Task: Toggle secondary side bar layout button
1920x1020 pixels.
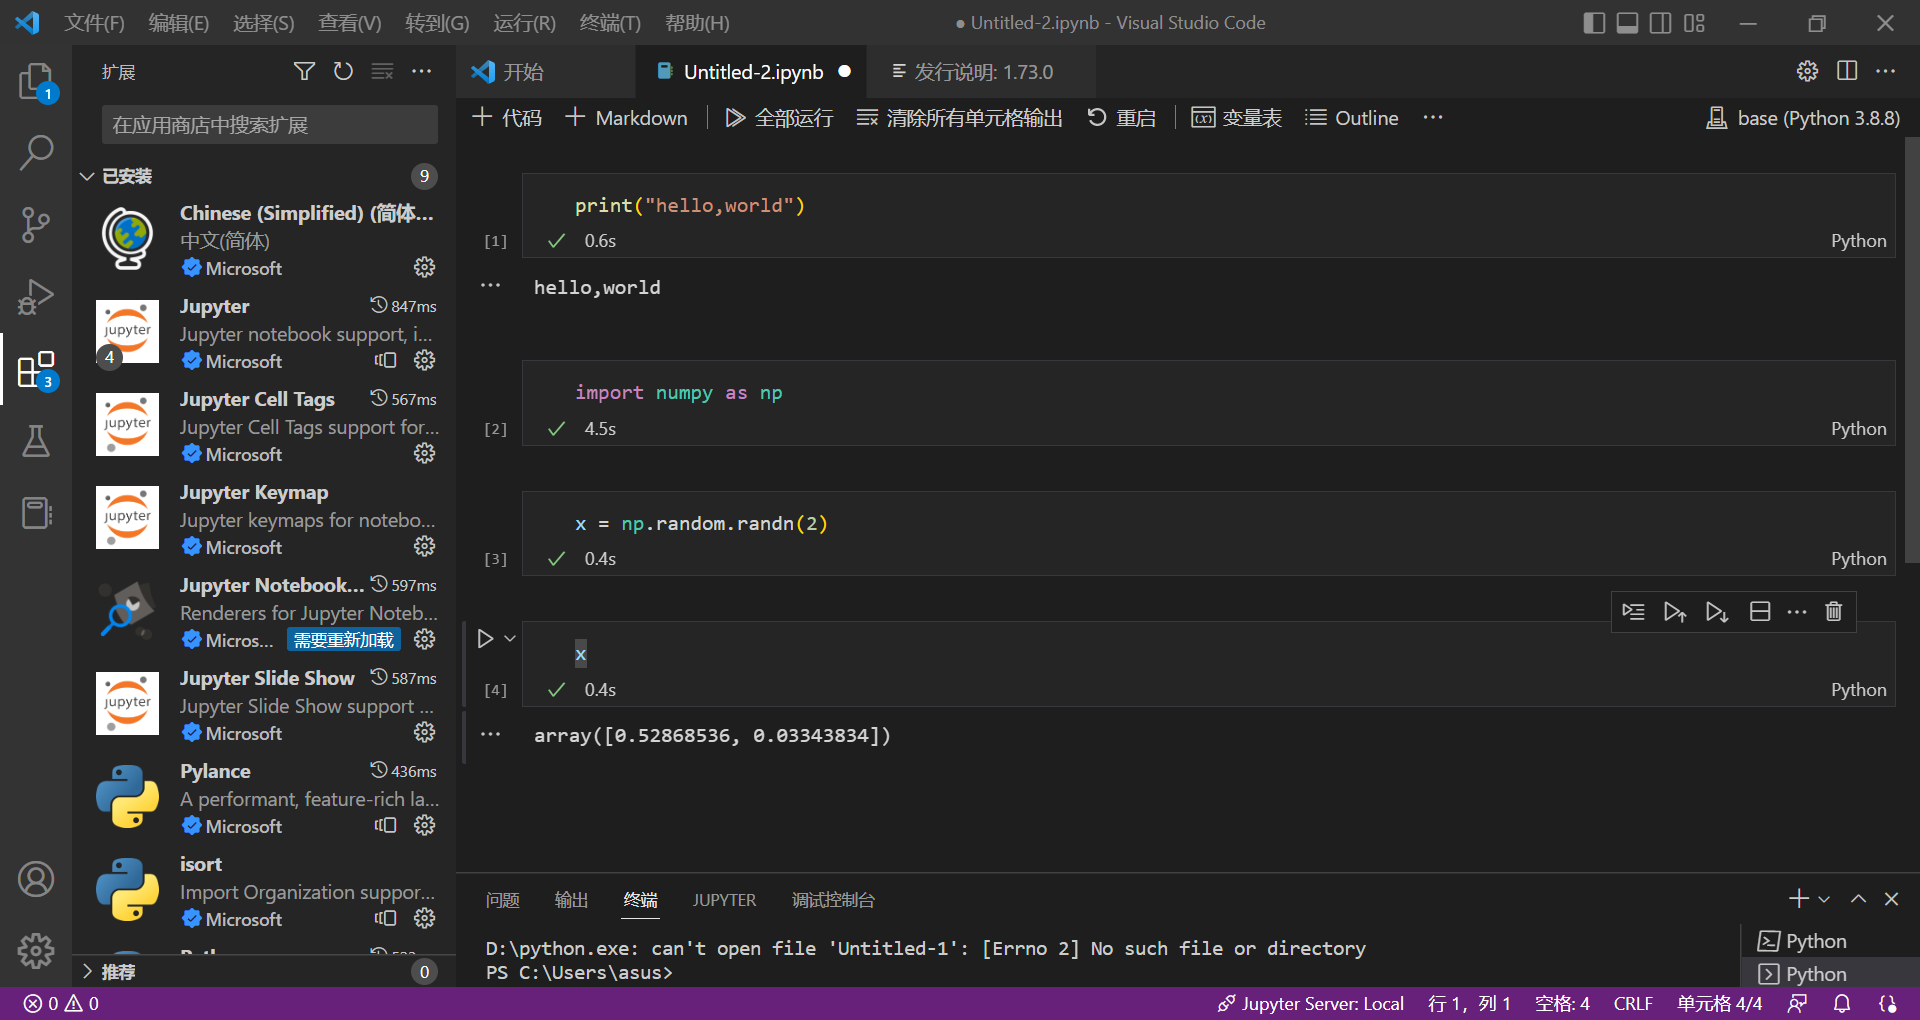Action: (1660, 22)
